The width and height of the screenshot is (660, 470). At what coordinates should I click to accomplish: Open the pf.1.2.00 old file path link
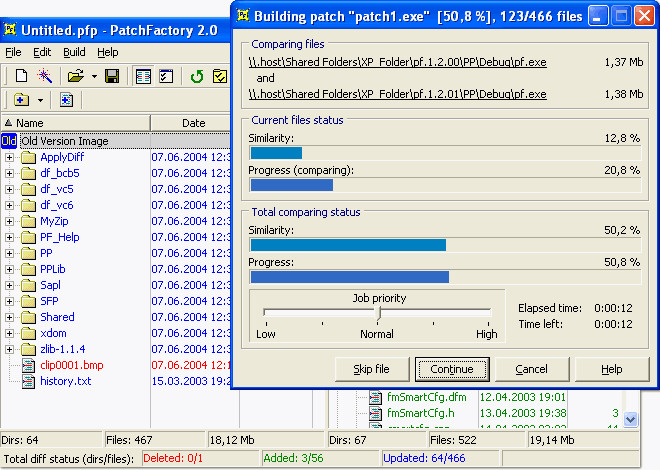coord(397,62)
